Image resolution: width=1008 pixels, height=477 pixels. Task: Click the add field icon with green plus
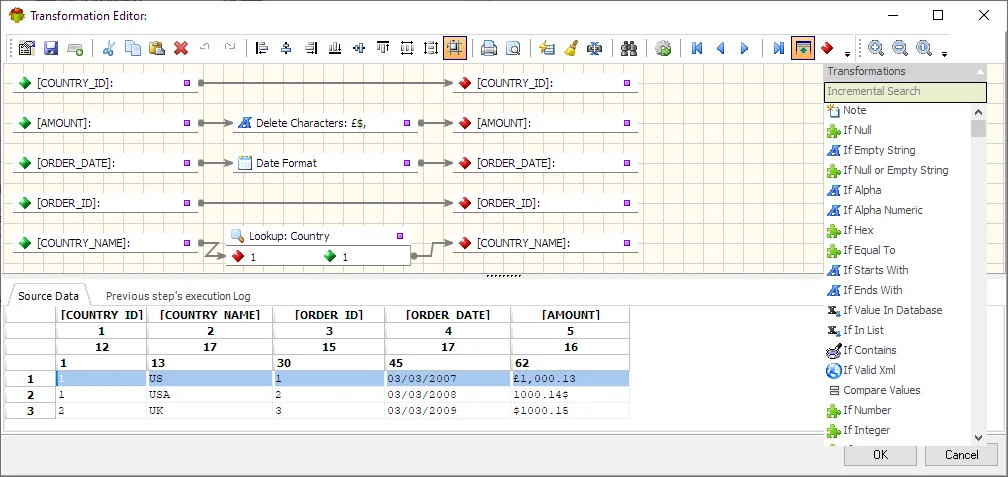pos(75,48)
